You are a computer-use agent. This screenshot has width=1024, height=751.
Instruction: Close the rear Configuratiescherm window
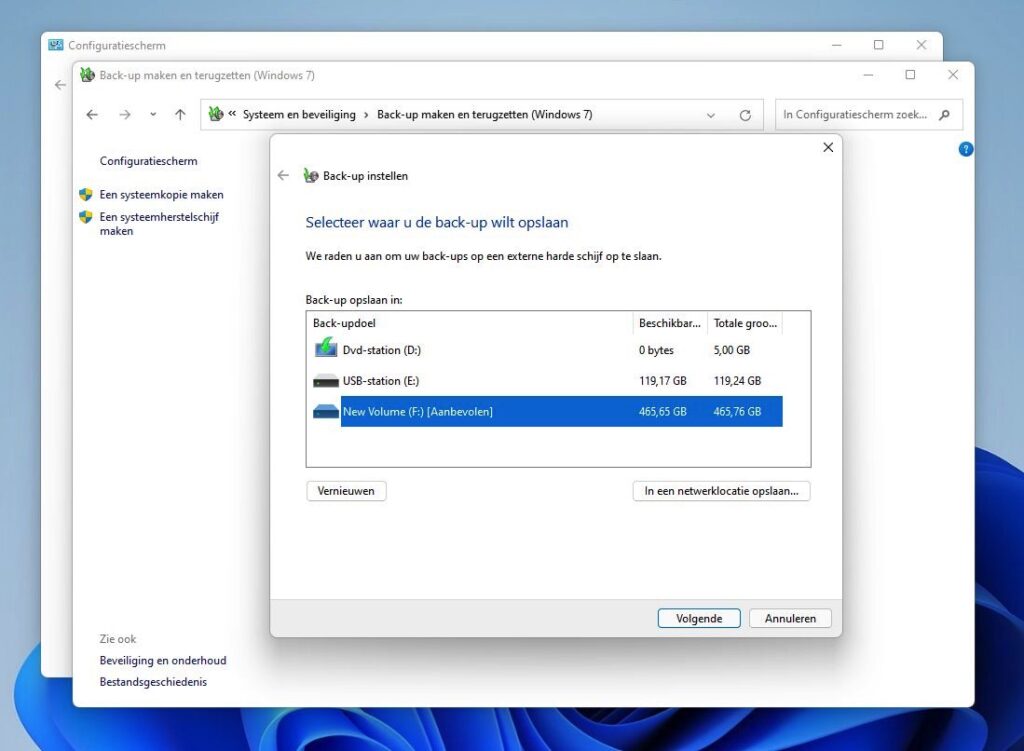point(921,45)
